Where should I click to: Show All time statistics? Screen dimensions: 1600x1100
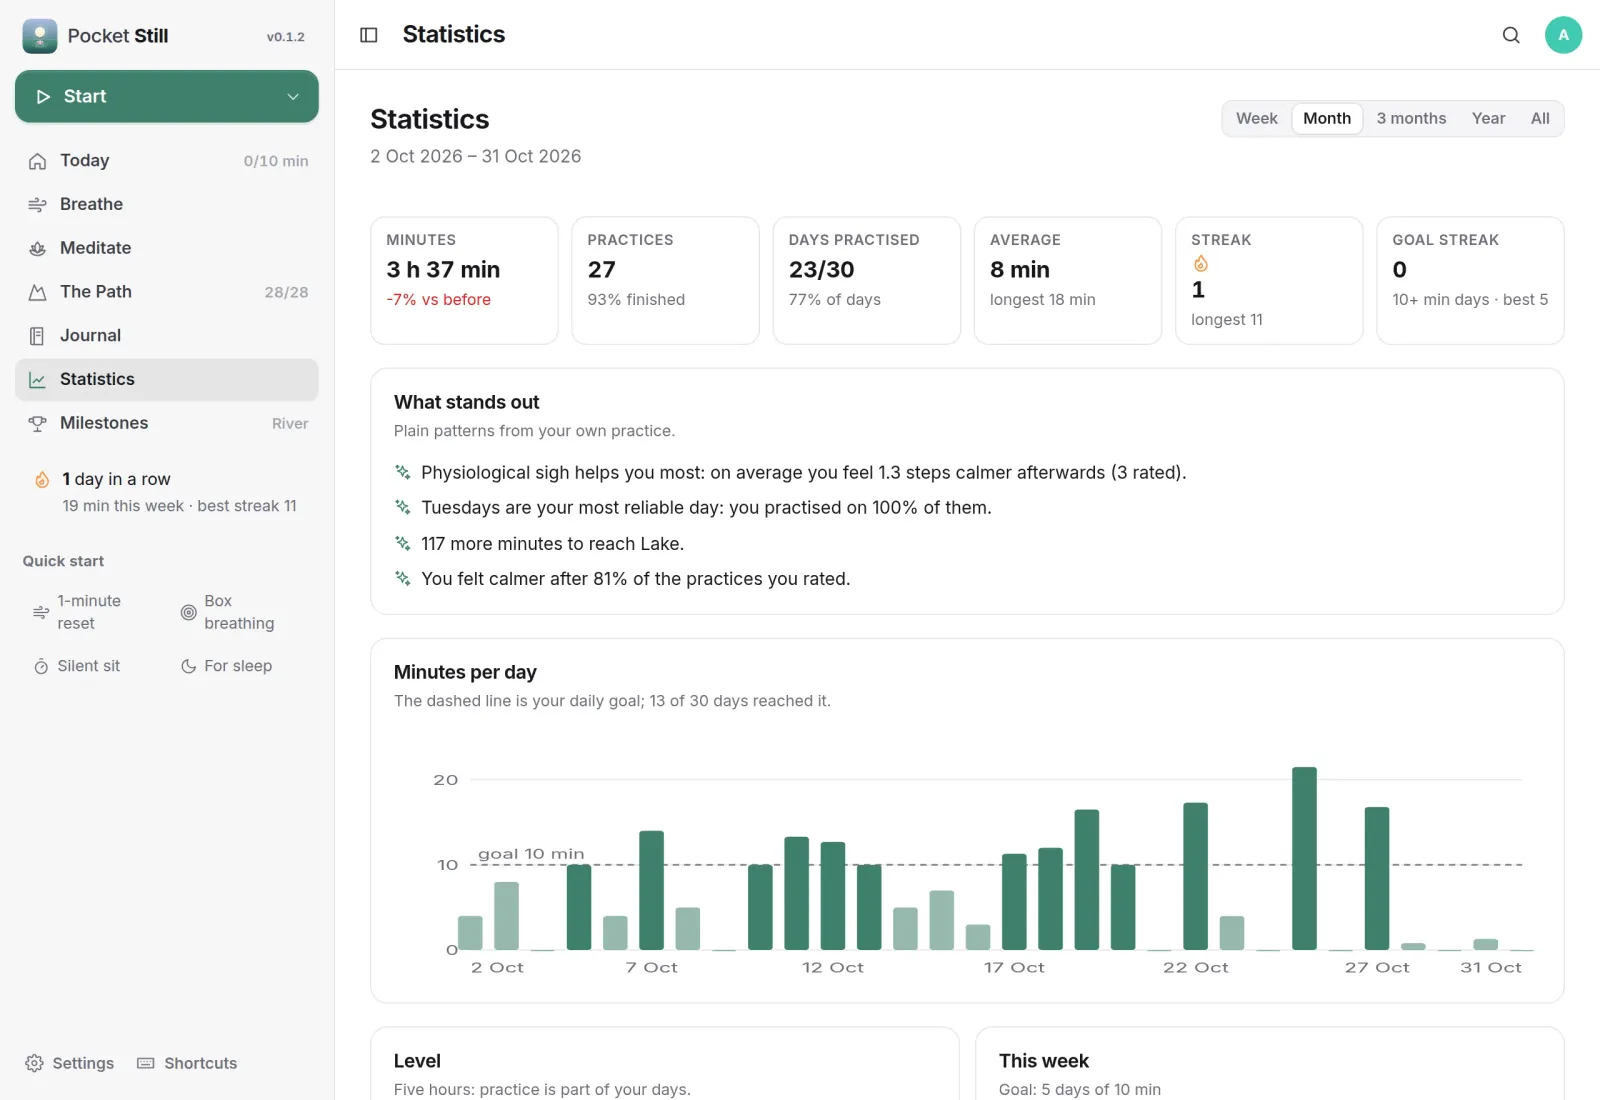click(x=1540, y=119)
